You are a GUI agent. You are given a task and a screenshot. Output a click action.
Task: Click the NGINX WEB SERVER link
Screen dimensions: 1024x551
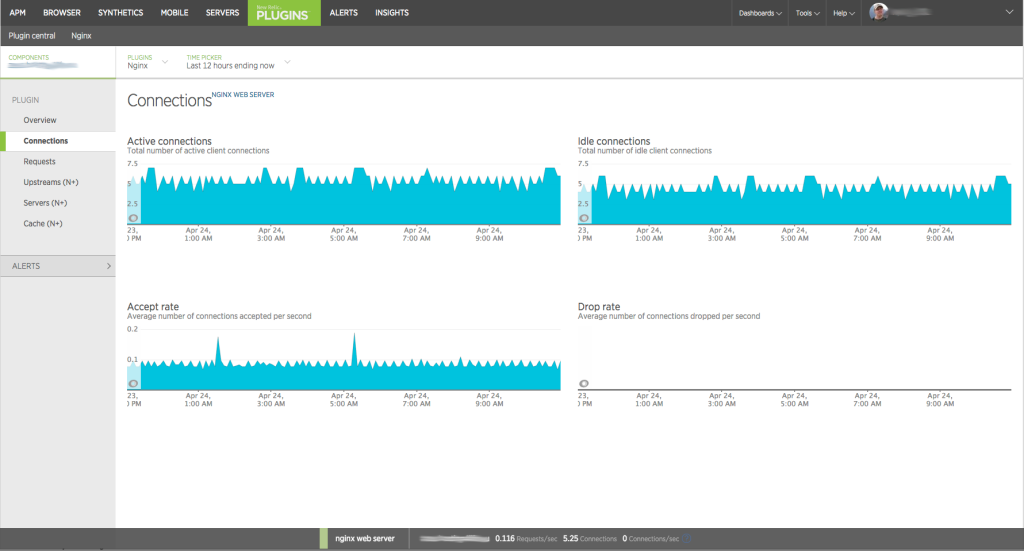243,95
